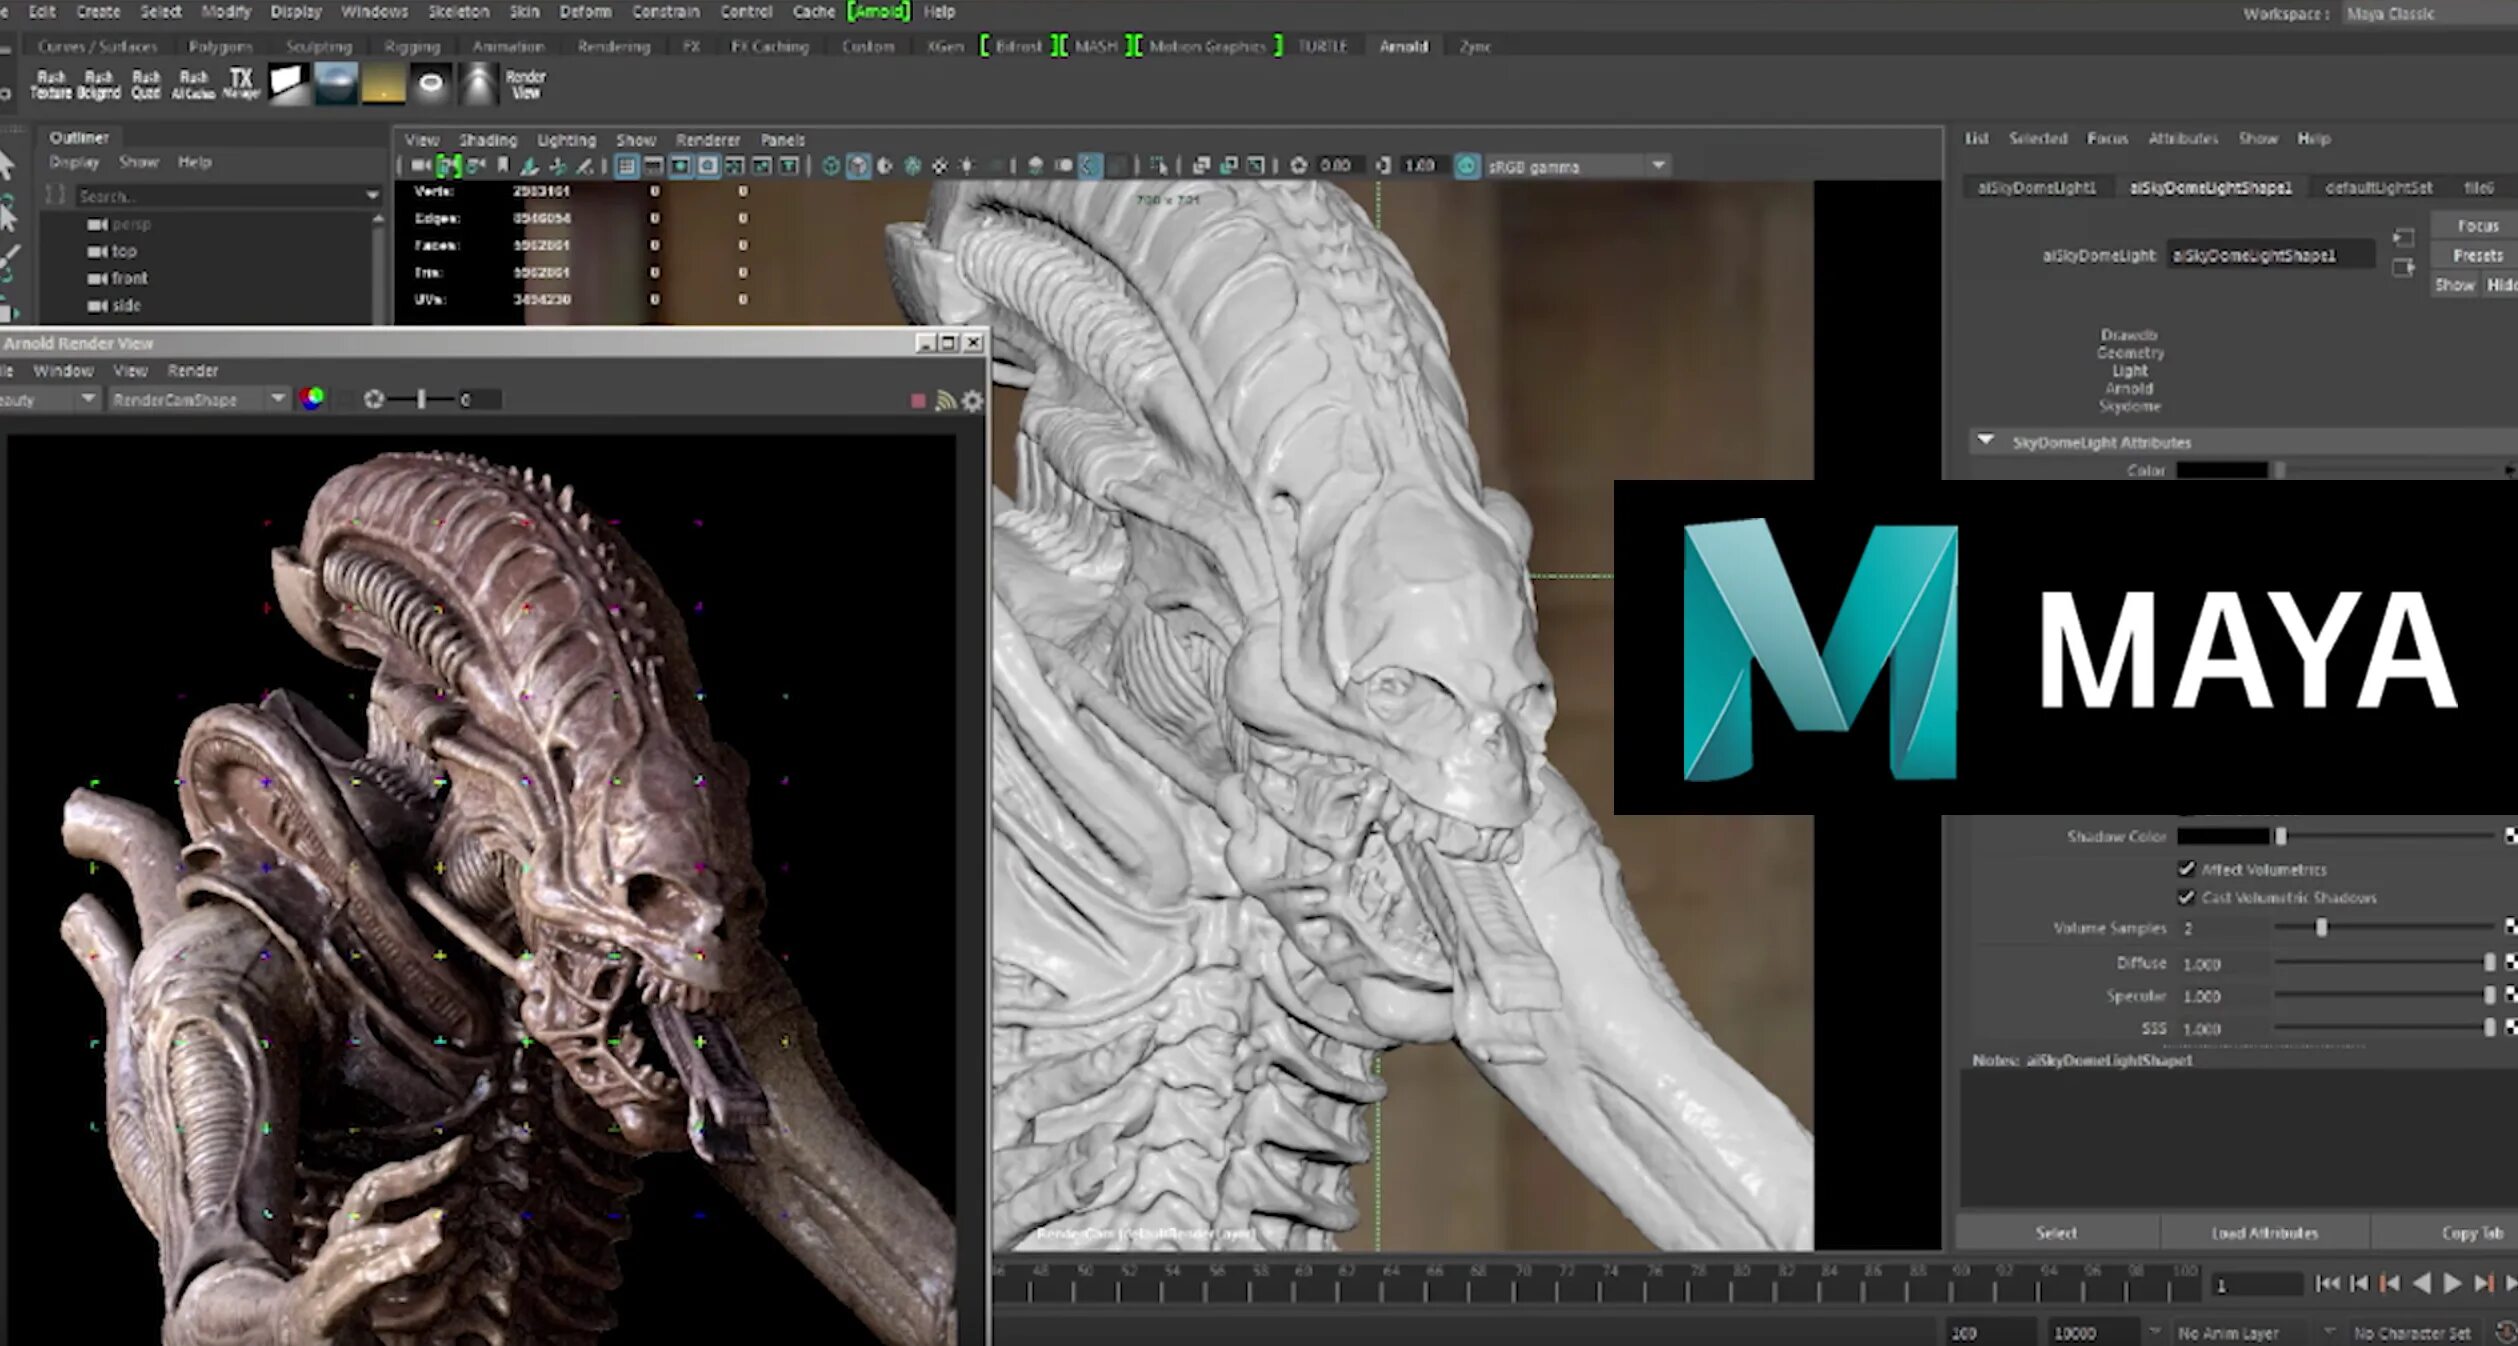Image resolution: width=2518 pixels, height=1346 pixels.
Task: Click the Flash Texture shelf icon
Action: pyautogui.click(x=51, y=84)
